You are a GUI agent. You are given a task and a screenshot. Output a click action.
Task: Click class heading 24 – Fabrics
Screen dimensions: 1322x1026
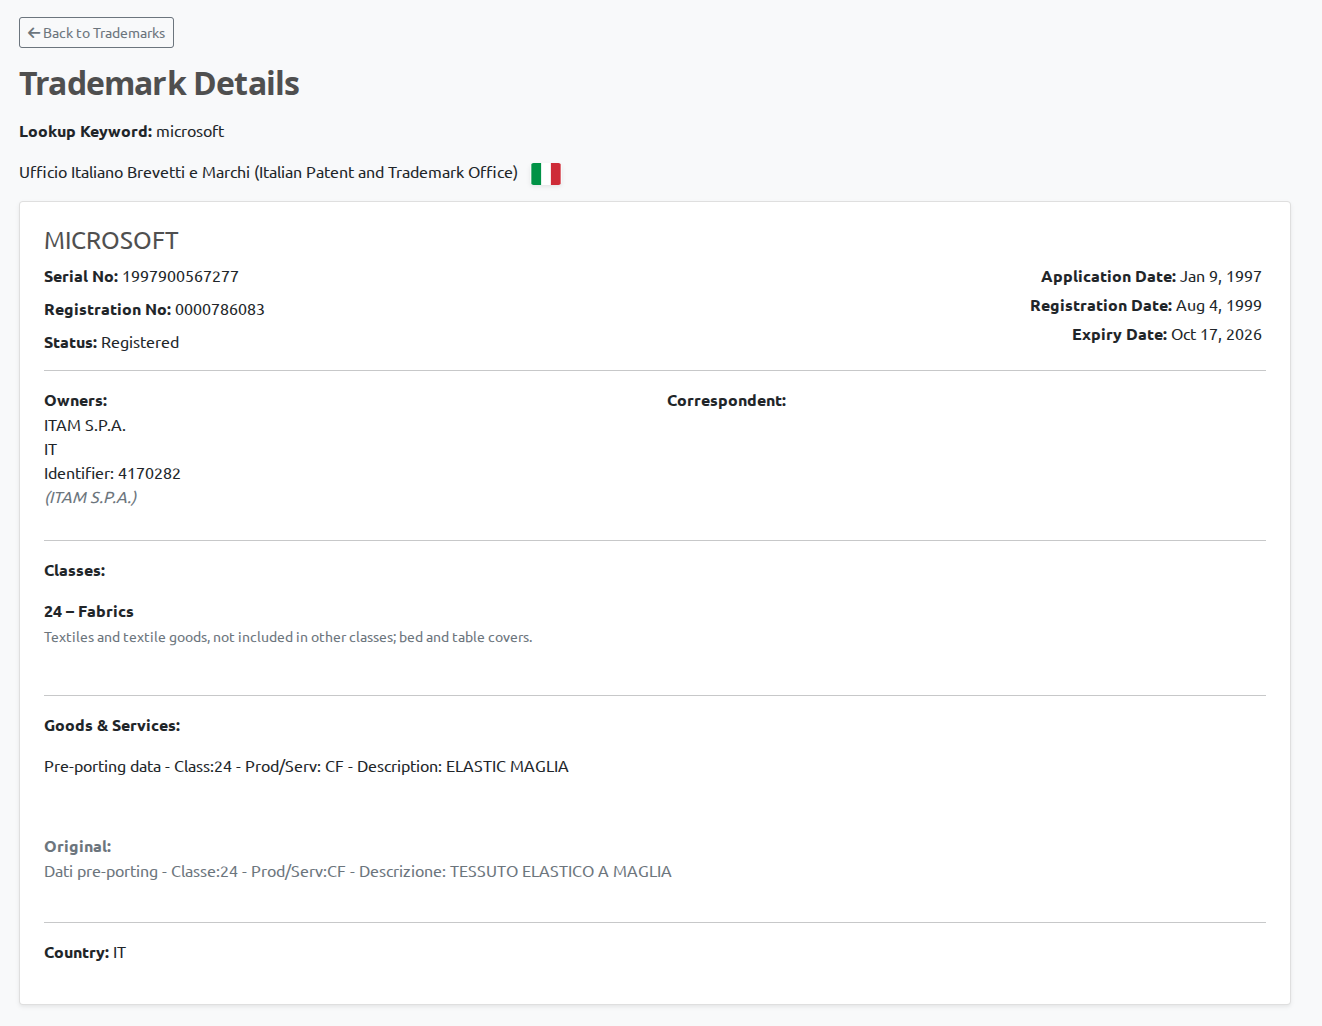point(89,612)
